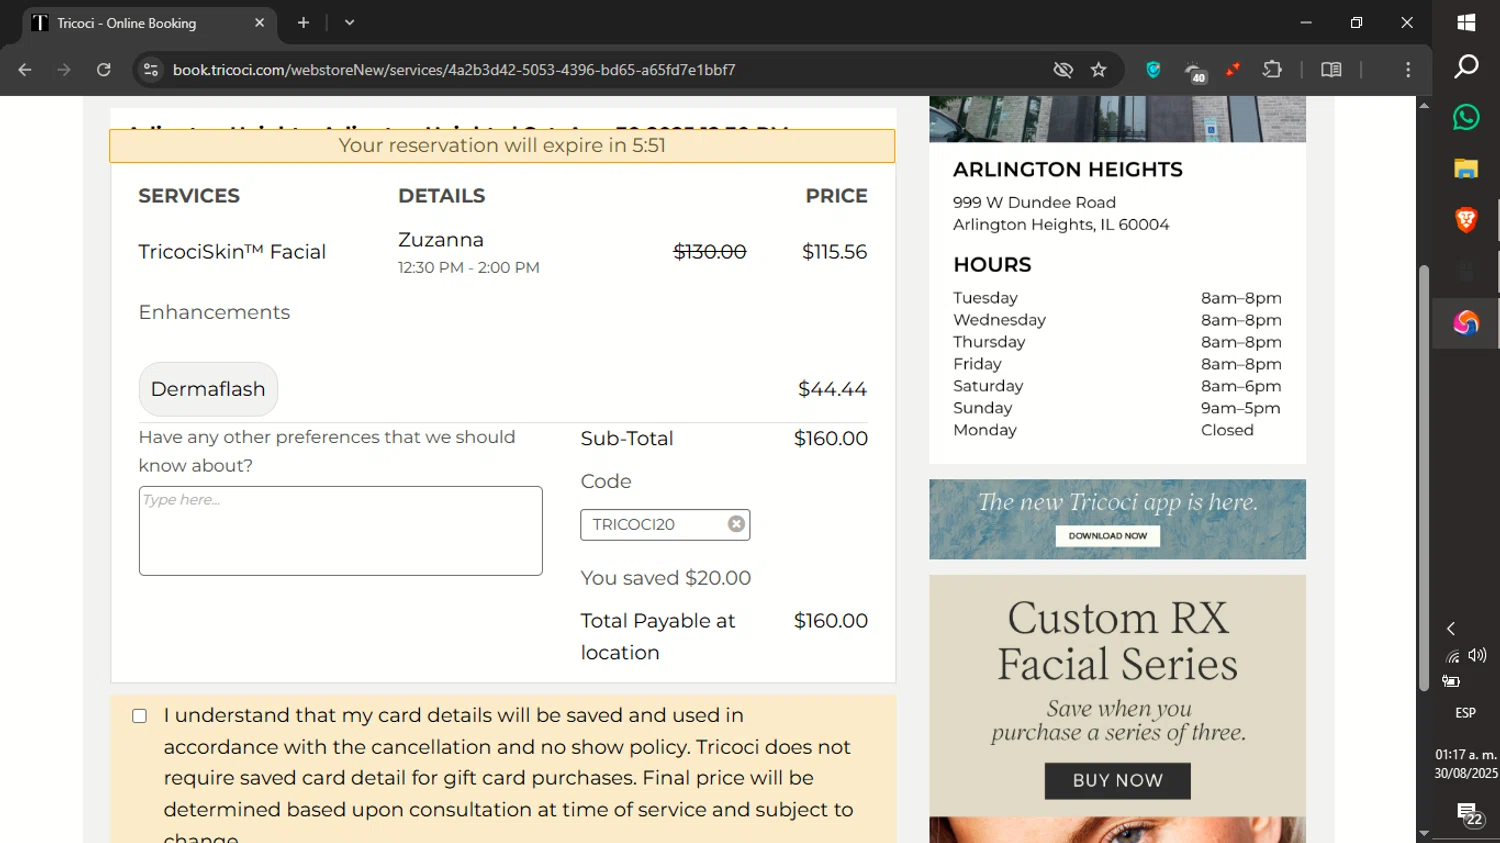The height and width of the screenshot is (843, 1500).
Task: Toggle the browser side panel icon
Action: (x=1331, y=70)
